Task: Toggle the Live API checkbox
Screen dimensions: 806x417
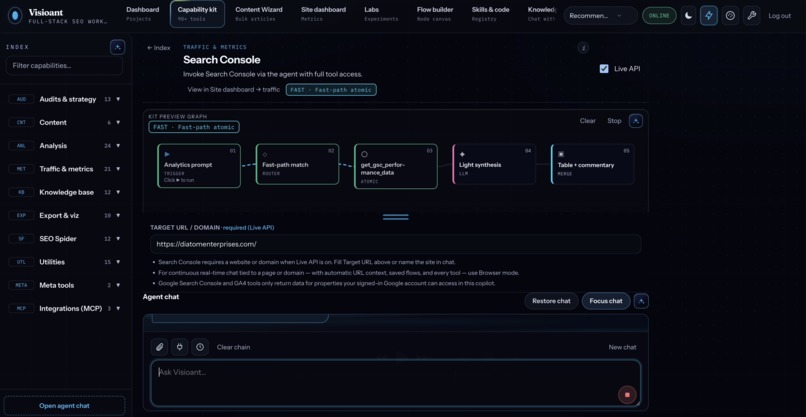Action: pos(604,68)
